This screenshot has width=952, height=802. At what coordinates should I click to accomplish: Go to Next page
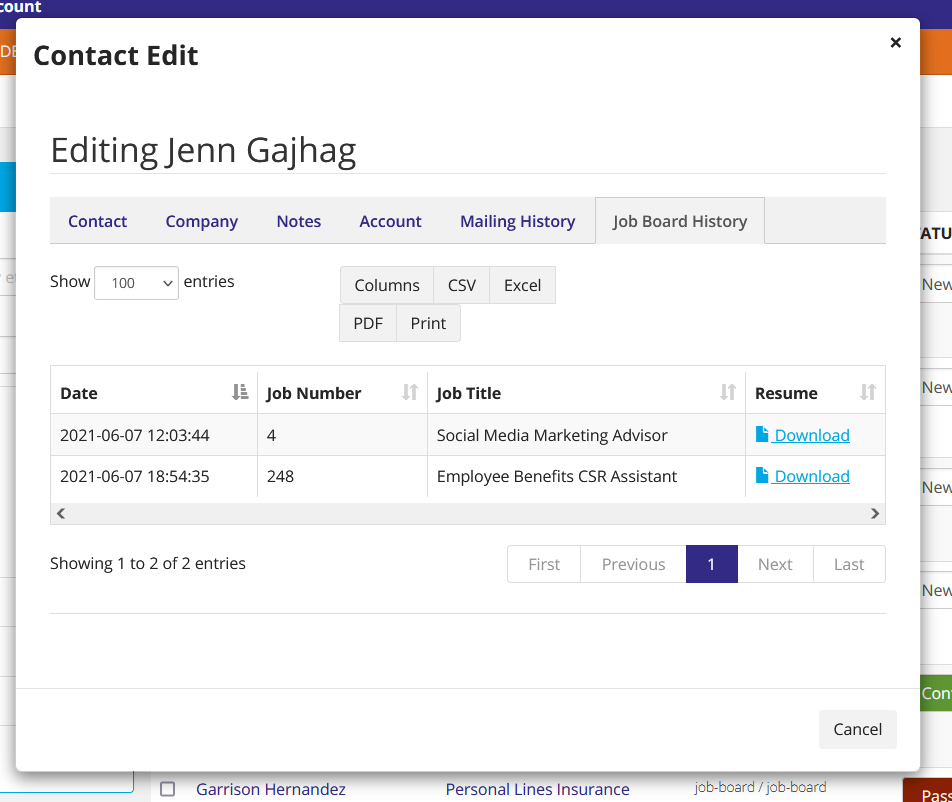pyautogui.click(x=775, y=564)
